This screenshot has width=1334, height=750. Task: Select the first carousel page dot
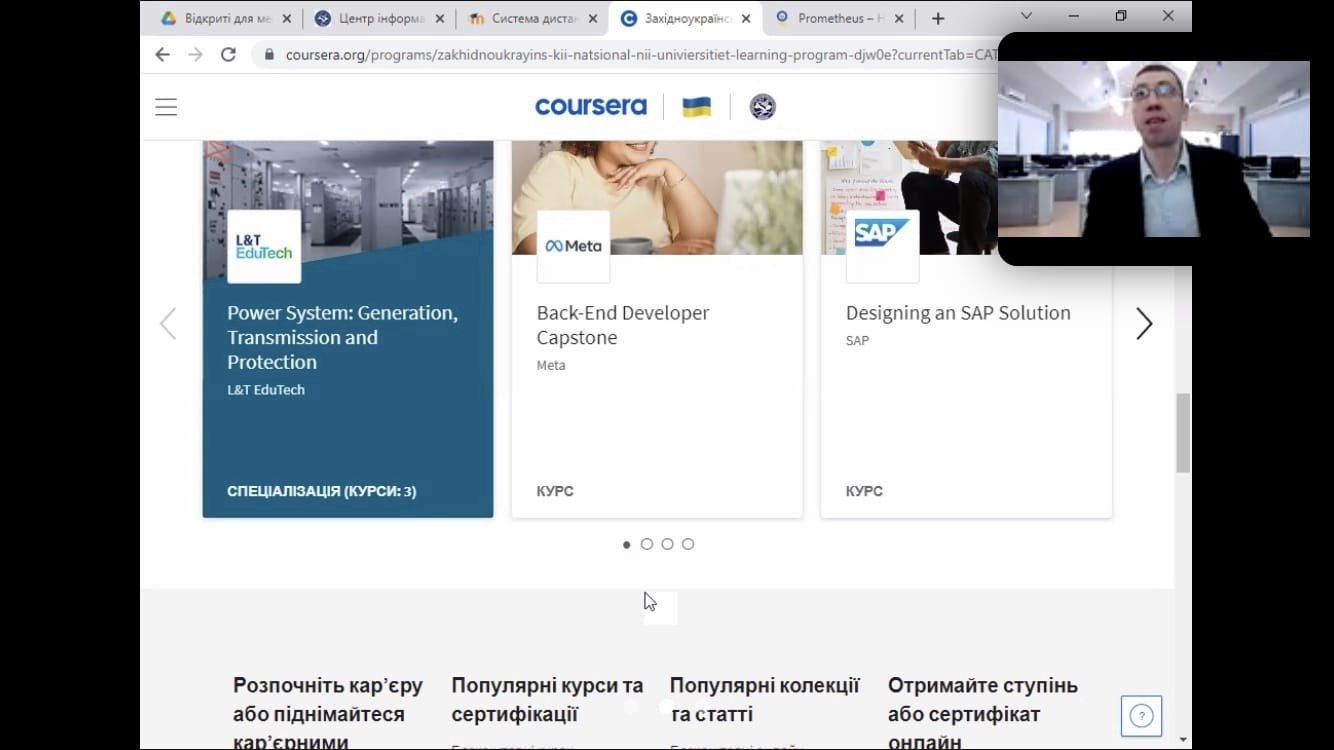coord(627,544)
